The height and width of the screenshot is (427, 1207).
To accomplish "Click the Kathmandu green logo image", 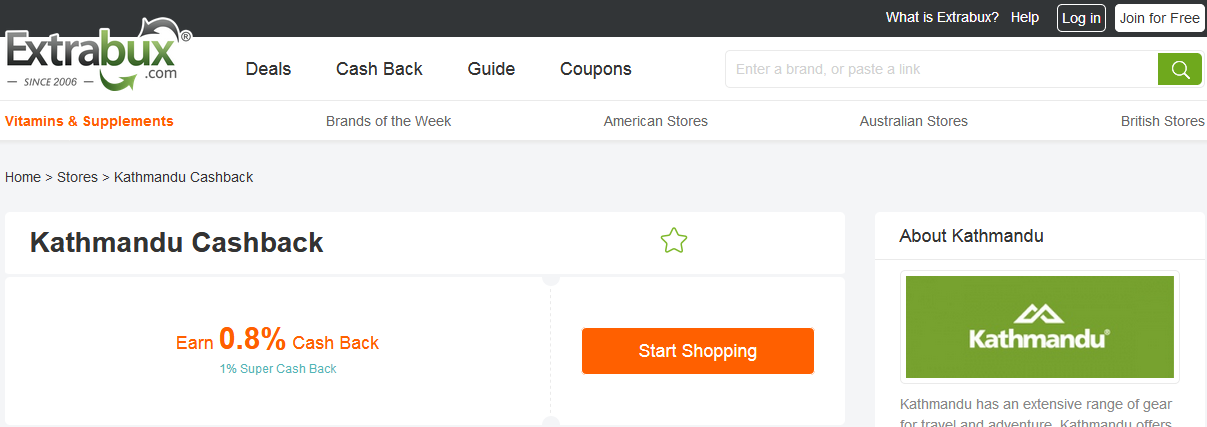I will 1039,327.
